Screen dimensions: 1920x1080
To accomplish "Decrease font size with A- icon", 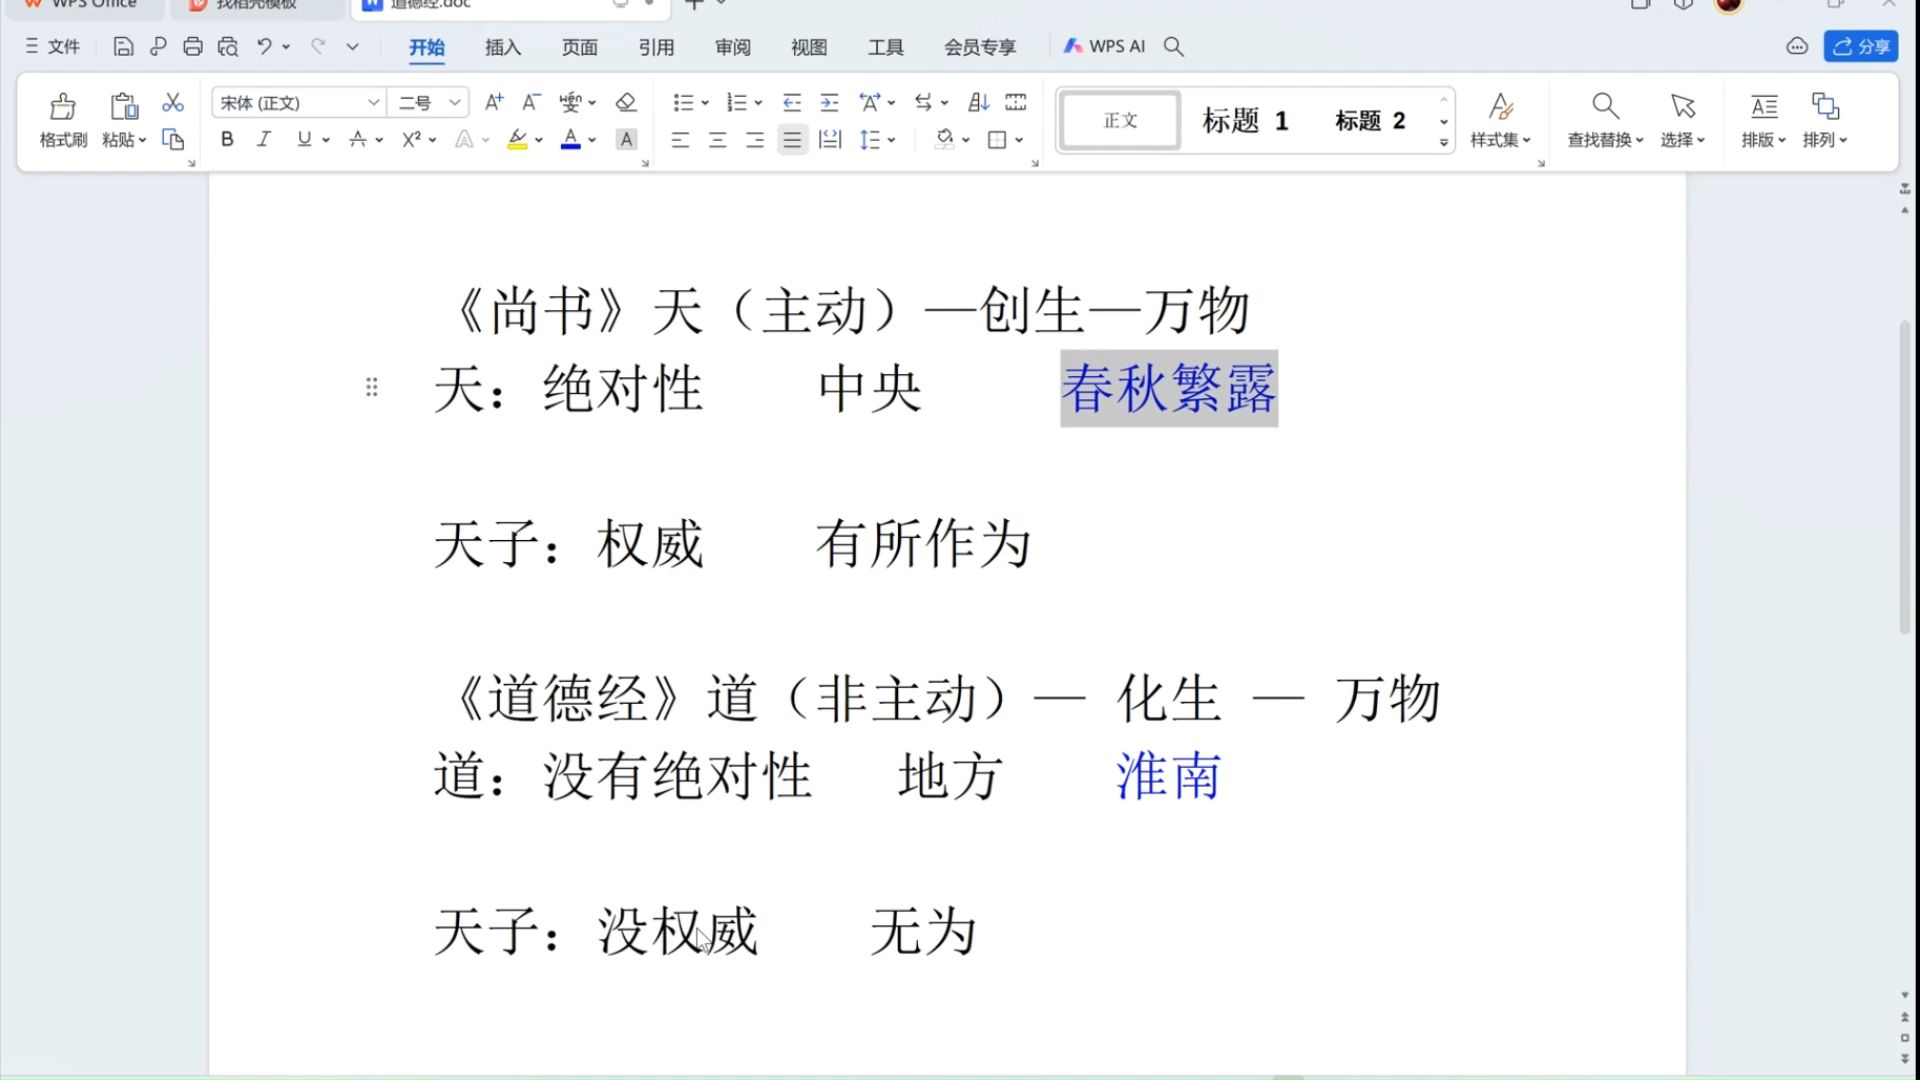I will tap(531, 102).
